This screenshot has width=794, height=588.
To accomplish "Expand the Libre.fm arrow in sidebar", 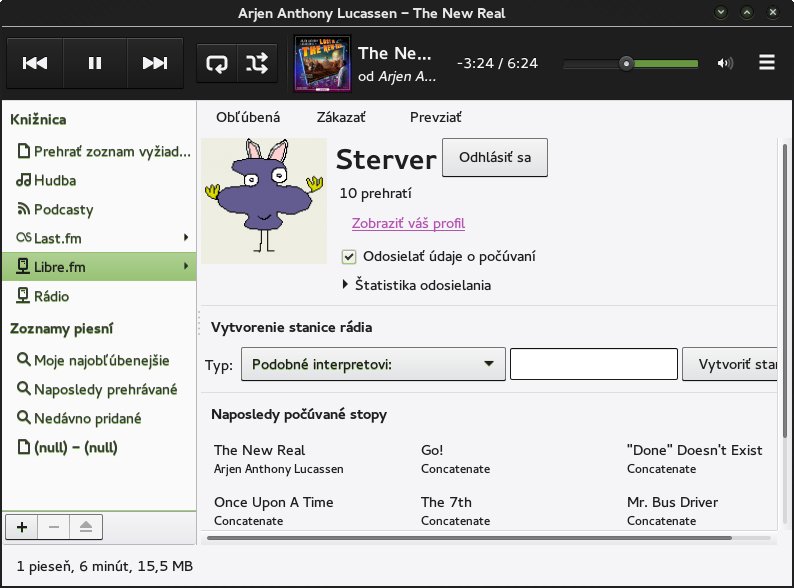I will 186,266.
